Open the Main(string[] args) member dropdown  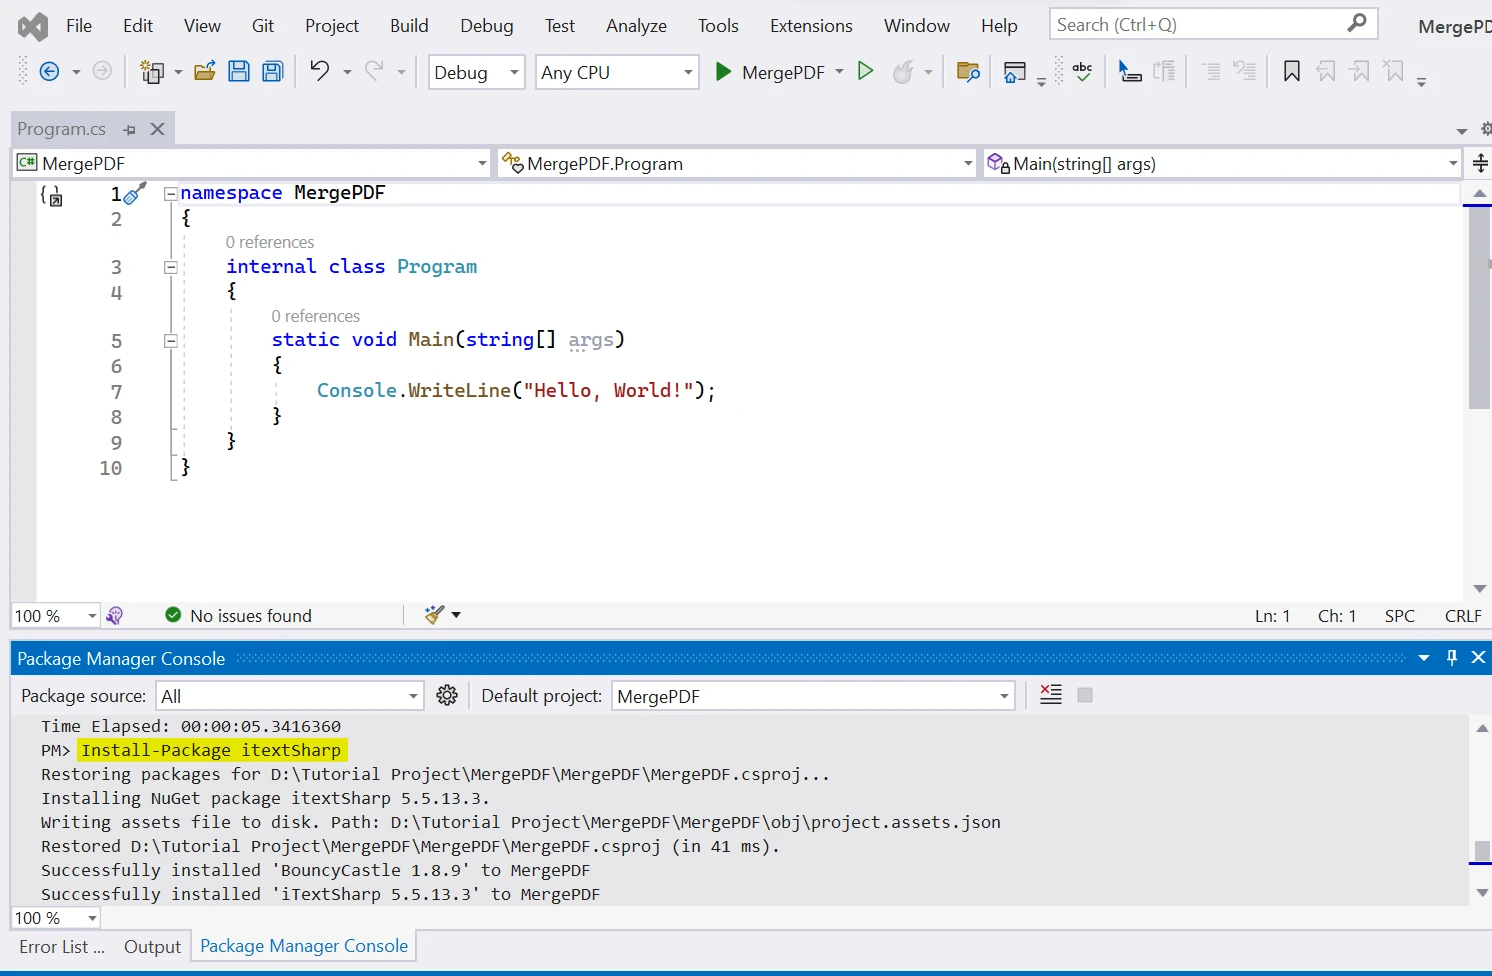[1223, 163]
